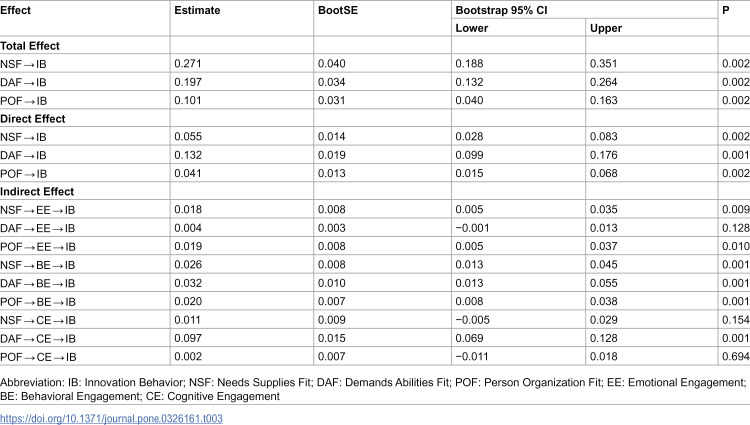Click the 0.271 estimate cell

188,64
